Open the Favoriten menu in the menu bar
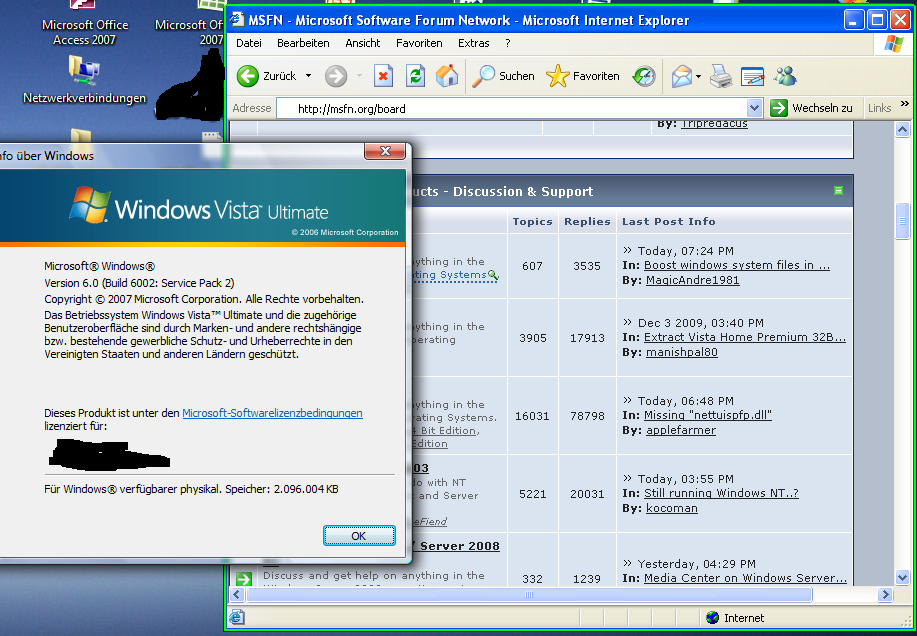 tap(419, 43)
